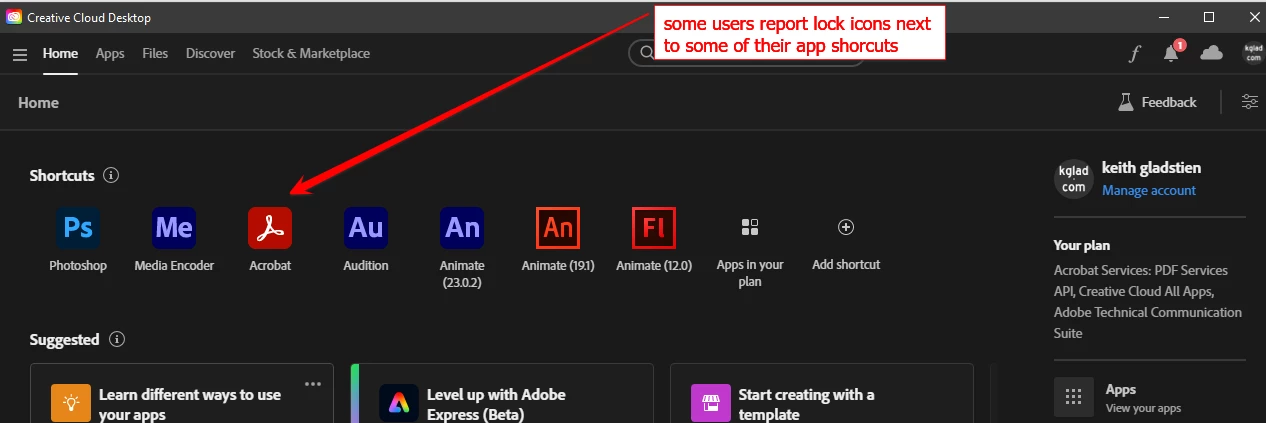Click the lightbulb Learn card icon
The width and height of the screenshot is (1266, 423).
71,403
